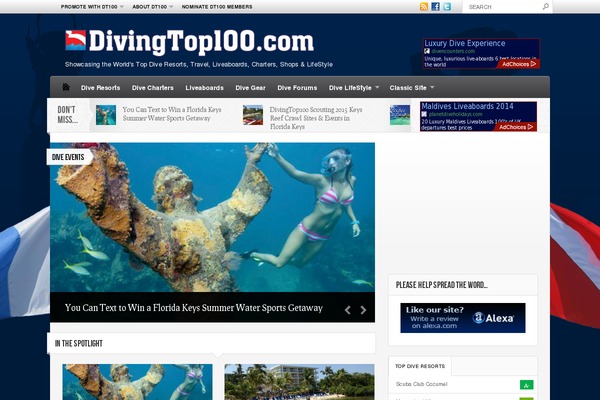Select the Top Dive Resorts tab
This screenshot has width=600, height=400.
pyautogui.click(x=420, y=366)
